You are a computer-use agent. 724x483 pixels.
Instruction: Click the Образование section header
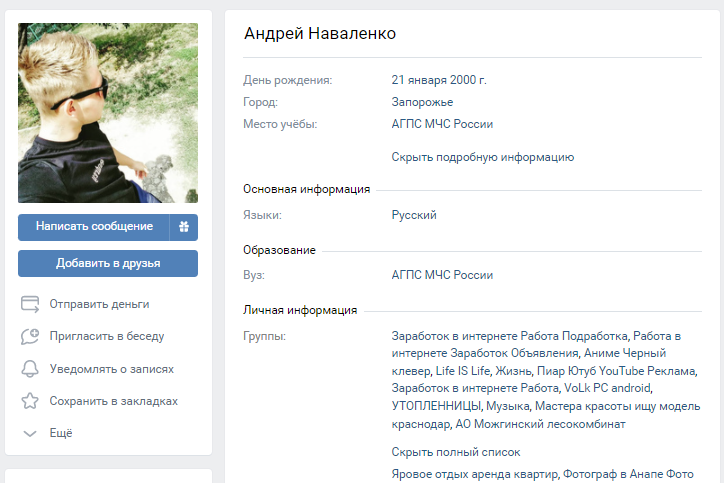[x=279, y=250]
